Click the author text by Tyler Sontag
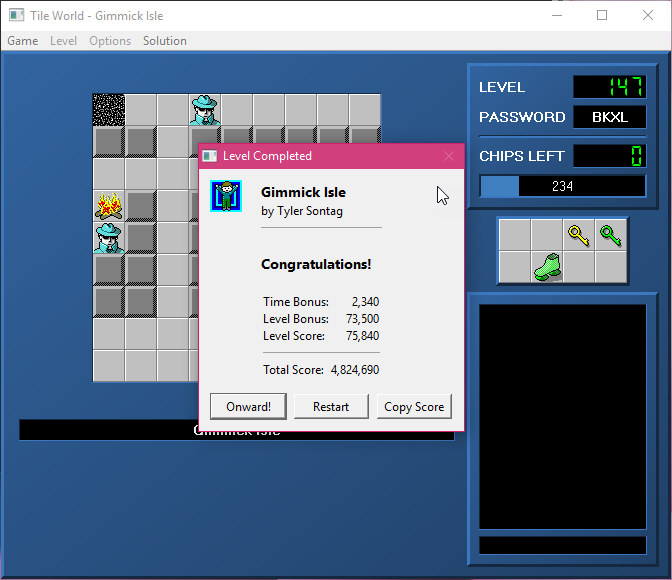 (x=302, y=211)
